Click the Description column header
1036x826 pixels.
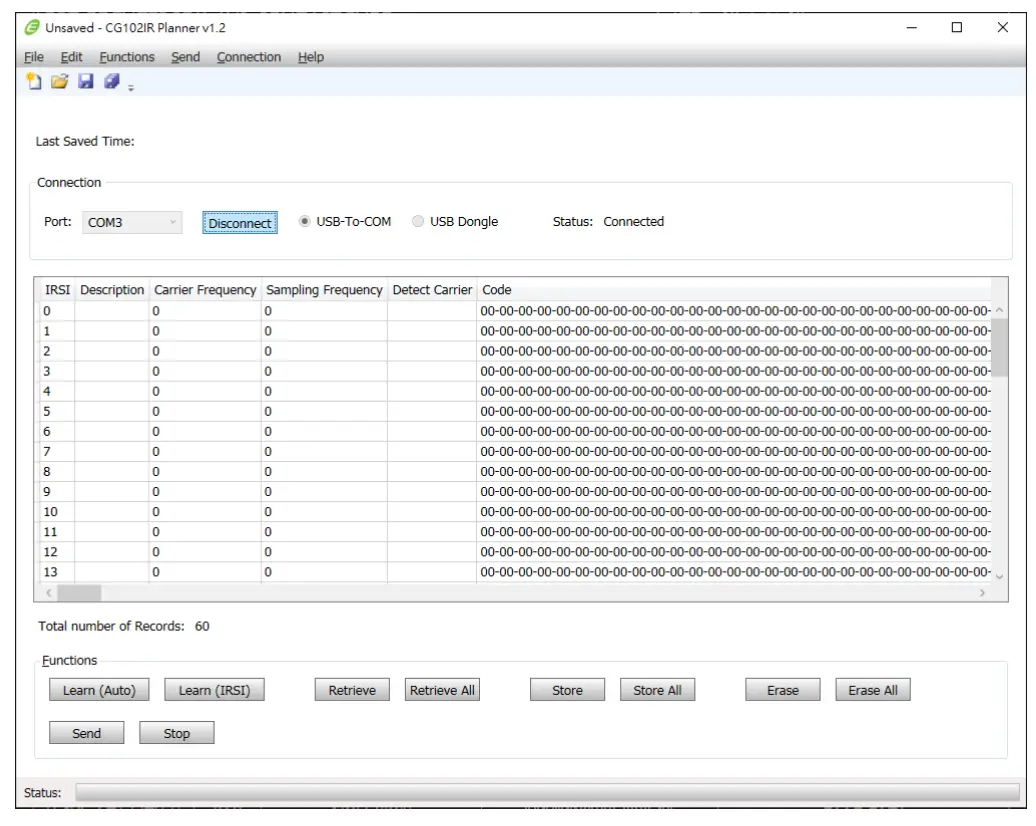click(112, 289)
